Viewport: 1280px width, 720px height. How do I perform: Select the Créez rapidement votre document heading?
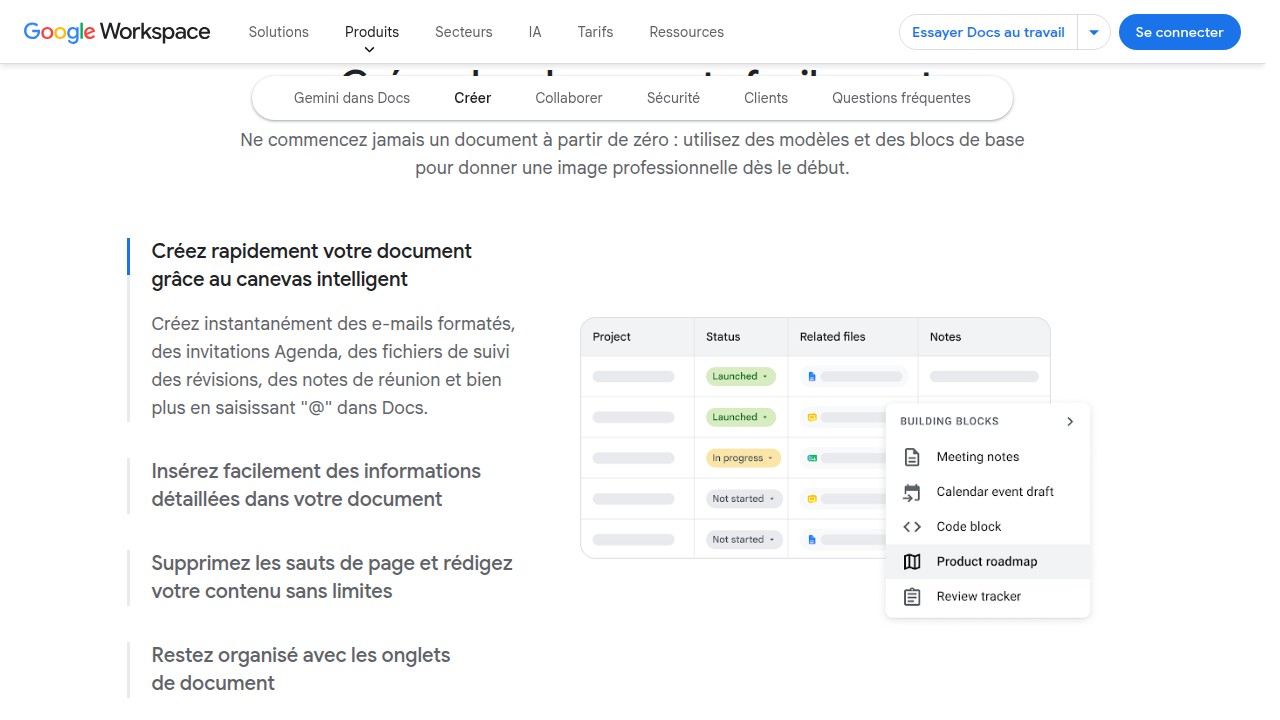tap(312, 265)
